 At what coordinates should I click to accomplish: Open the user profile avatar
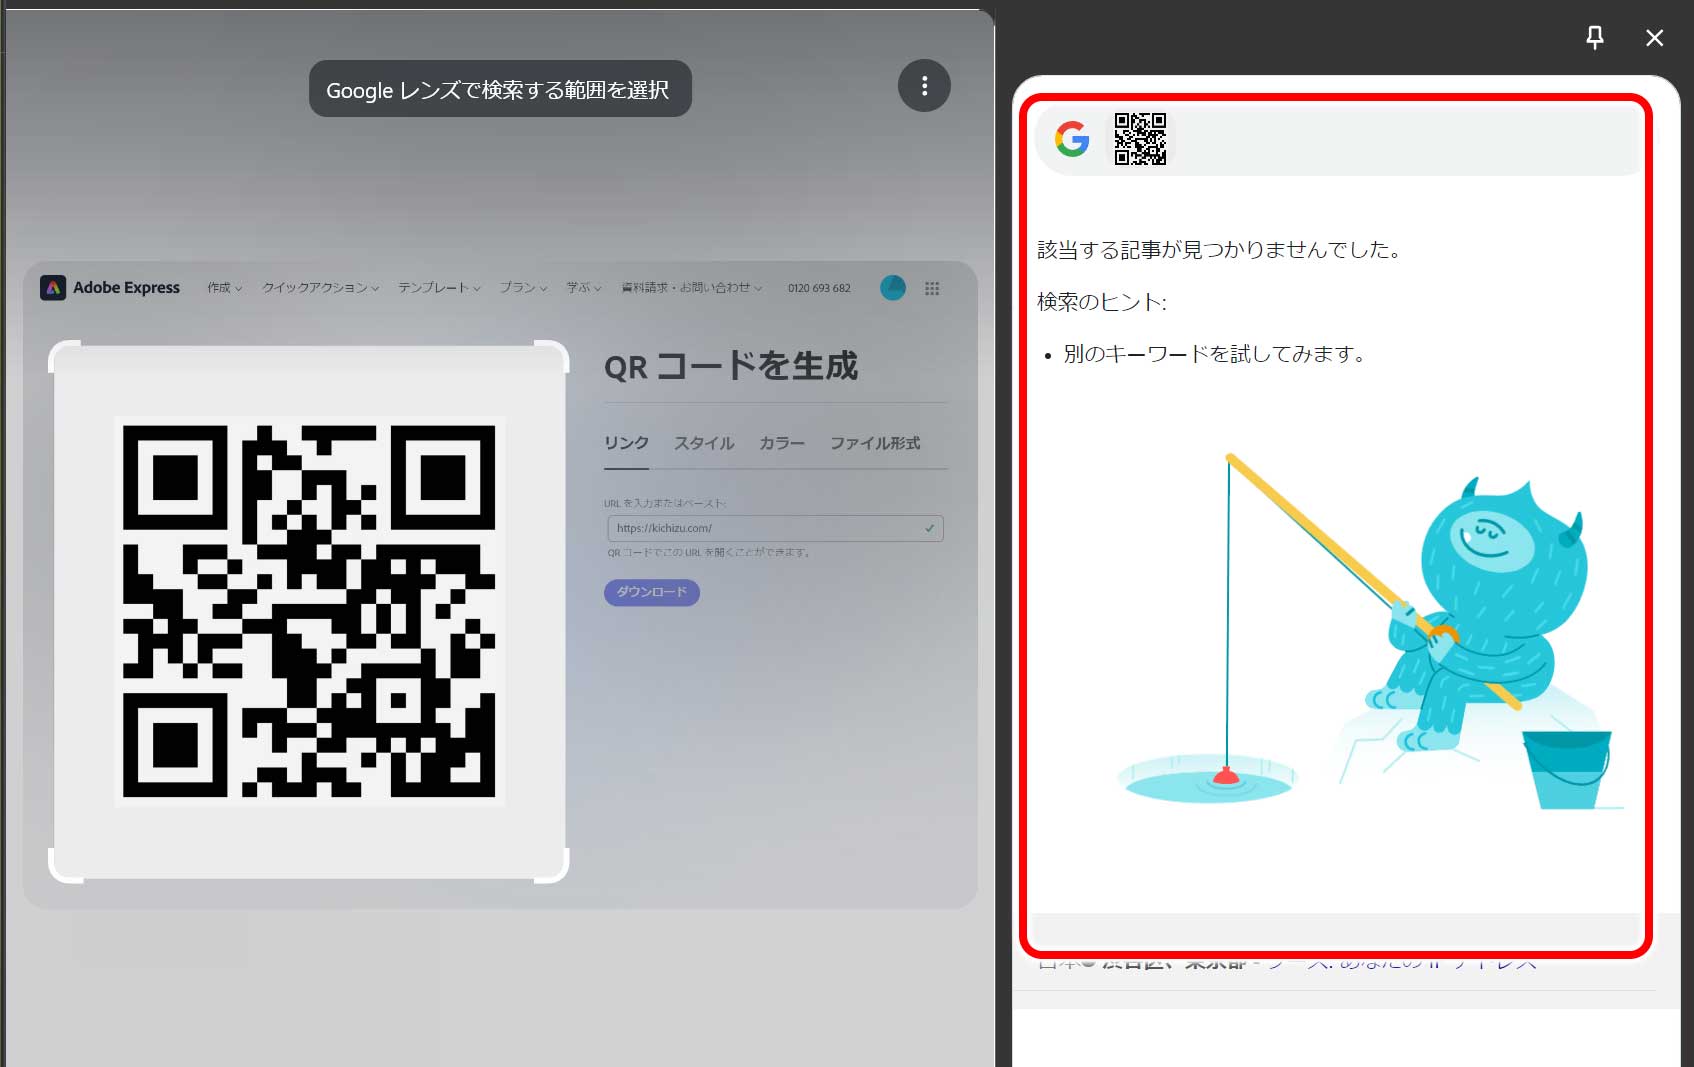[x=893, y=288]
